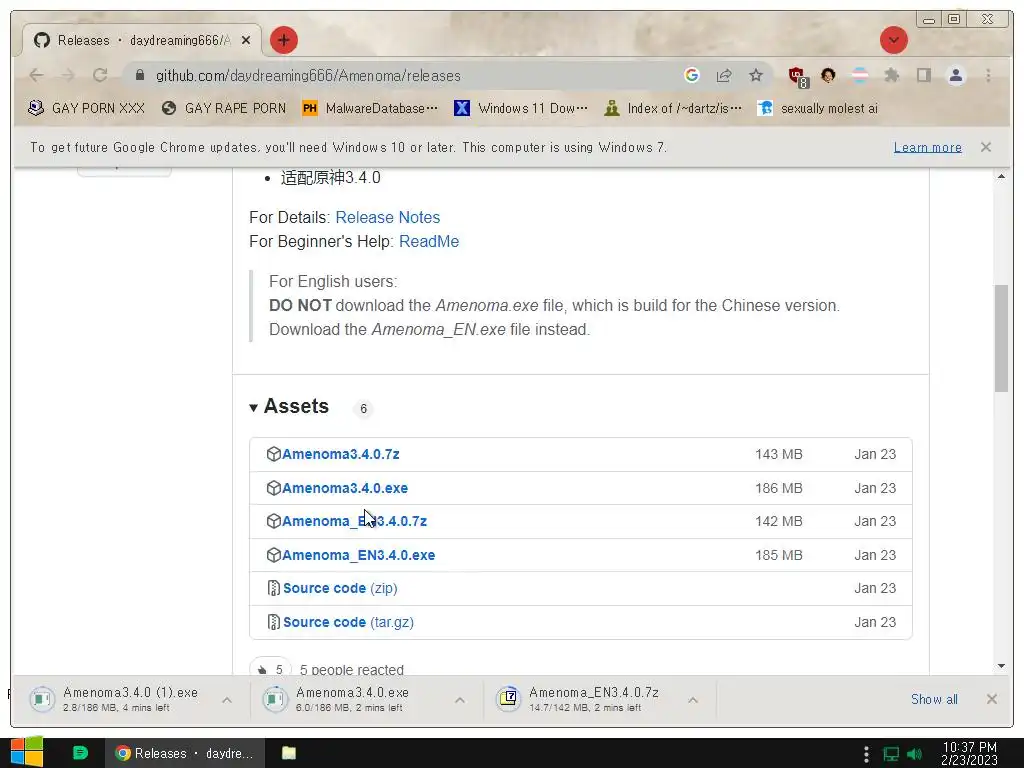1024x768 pixels.
Task: Open the green chat app in taskbar
Action: point(80,753)
